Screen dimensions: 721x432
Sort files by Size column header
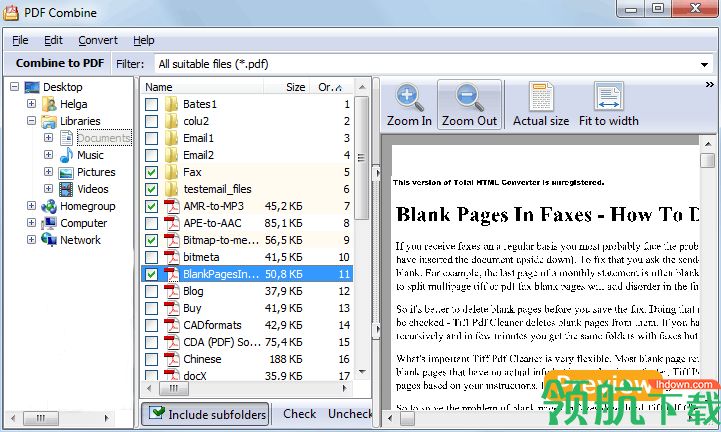[x=286, y=87]
